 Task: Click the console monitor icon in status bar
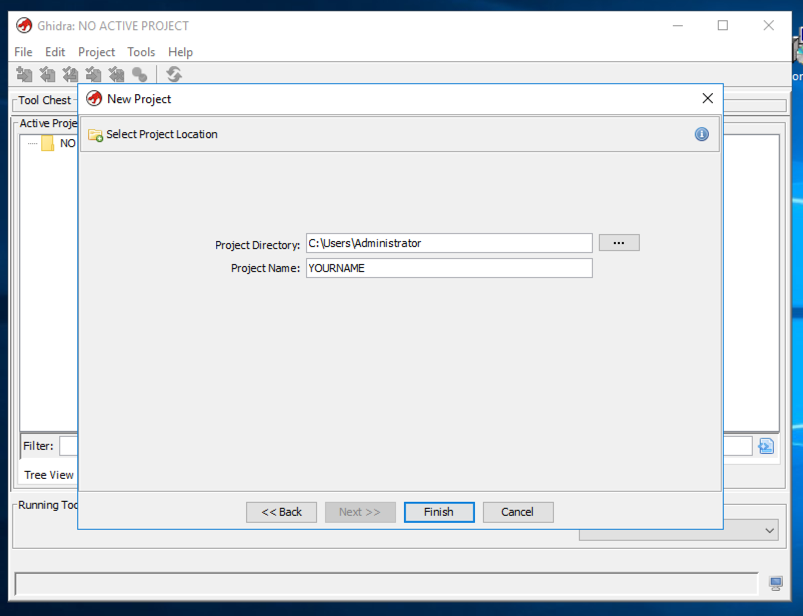coord(776,583)
